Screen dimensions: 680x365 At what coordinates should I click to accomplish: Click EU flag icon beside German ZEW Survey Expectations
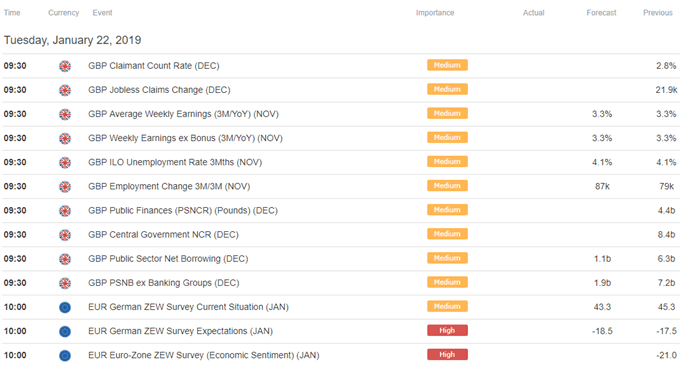click(65, 332)
